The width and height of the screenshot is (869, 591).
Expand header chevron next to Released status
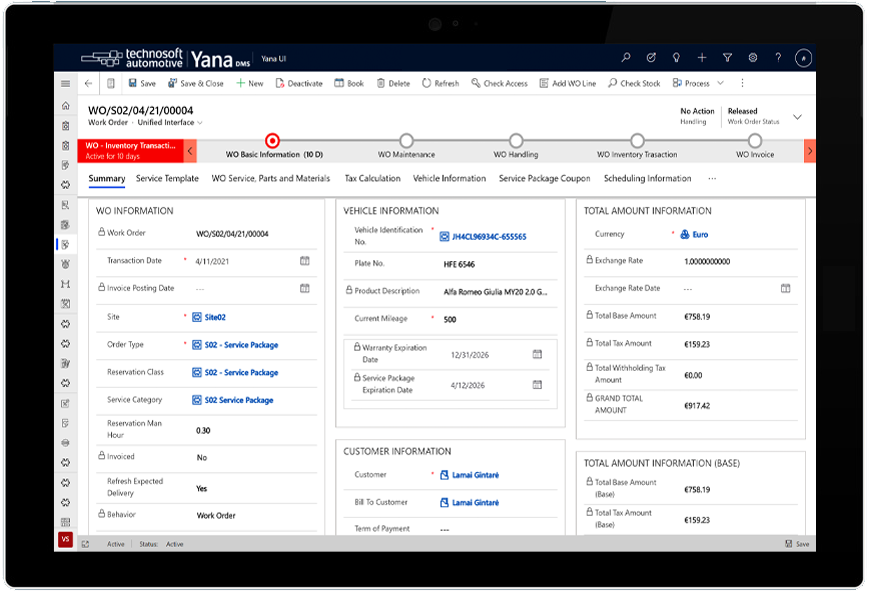click(x=797, y=117)
